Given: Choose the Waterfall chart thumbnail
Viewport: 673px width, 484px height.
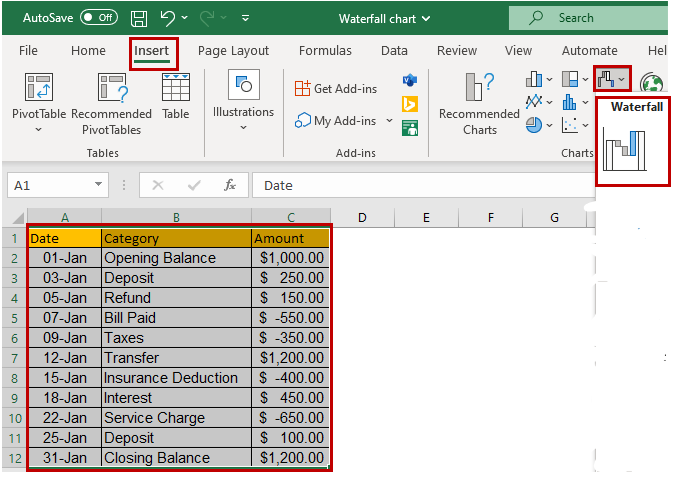Looking at the screenshot, I should (x=624, y=150).
